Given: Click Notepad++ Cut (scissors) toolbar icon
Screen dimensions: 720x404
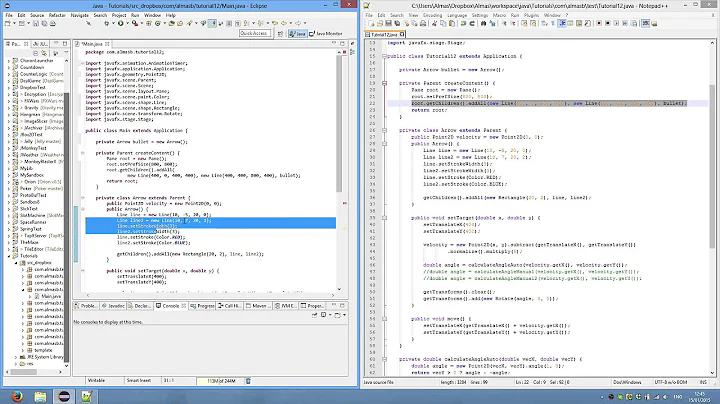Looking at the screenshot, I should (434, 23).
